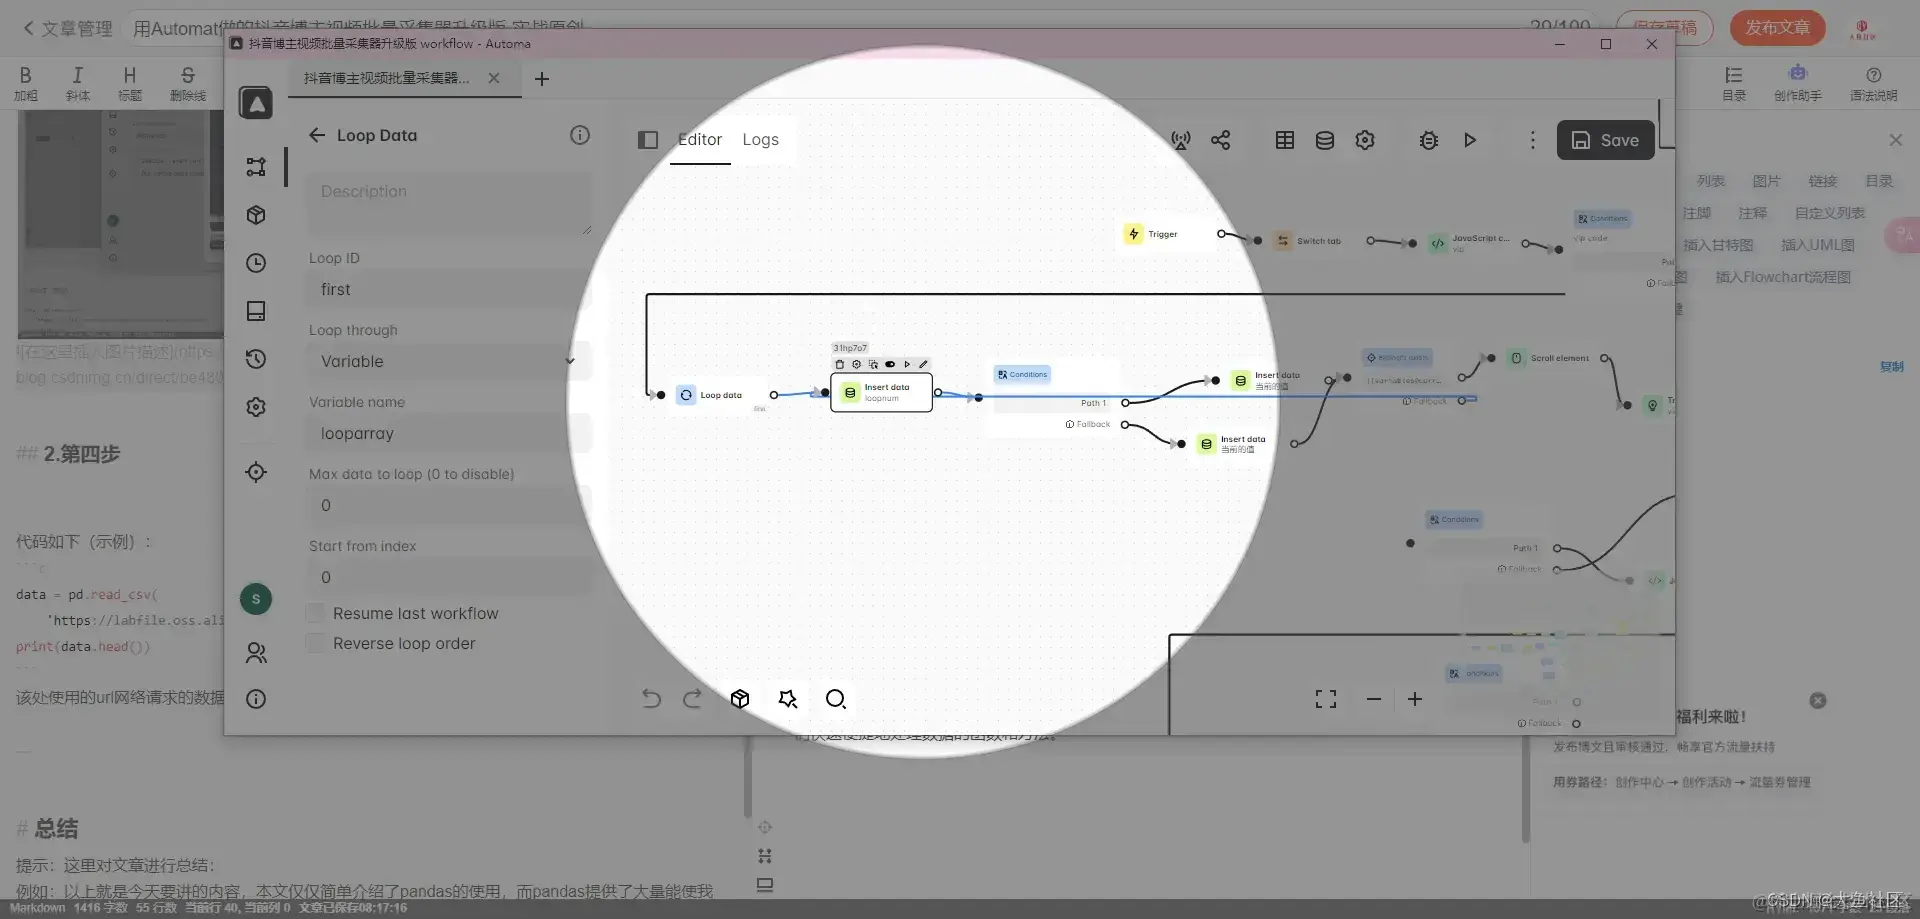Go back from Loop Data panel
The width and height of the screenshot is (1920, 919).
coord(317,135)
